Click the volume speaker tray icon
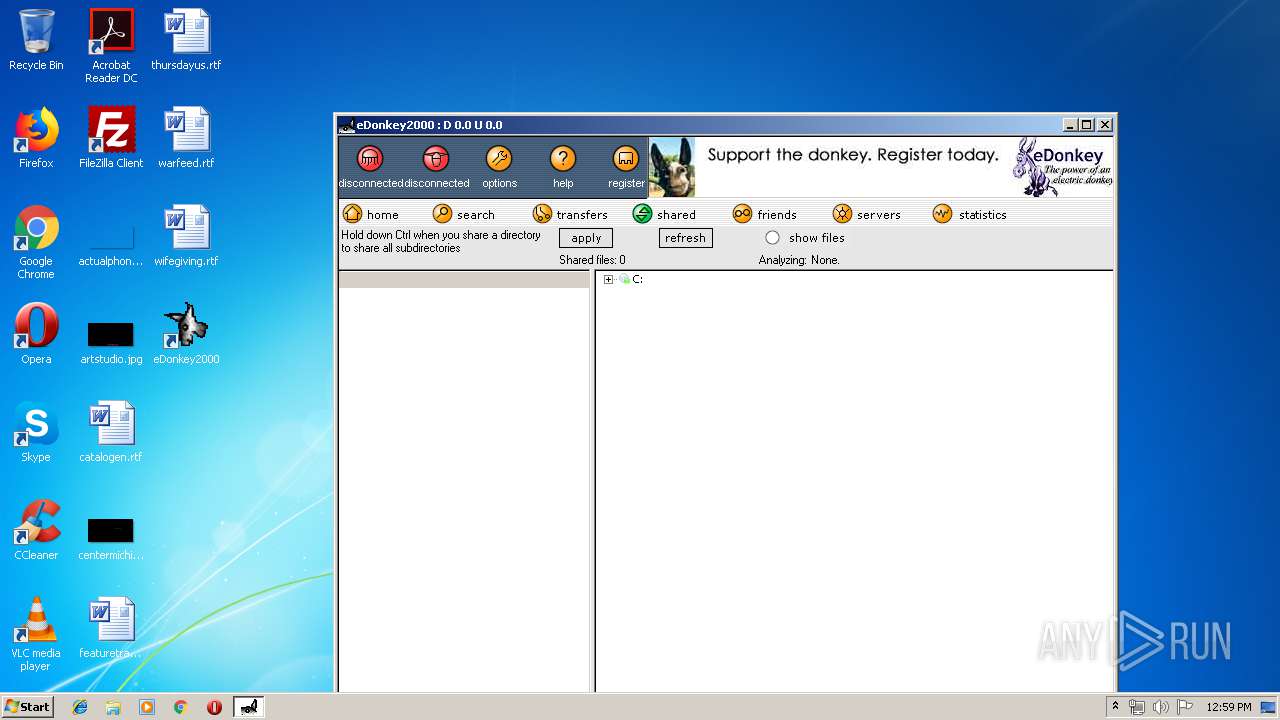The image size is (1280, 720). tap(1160, 707)
